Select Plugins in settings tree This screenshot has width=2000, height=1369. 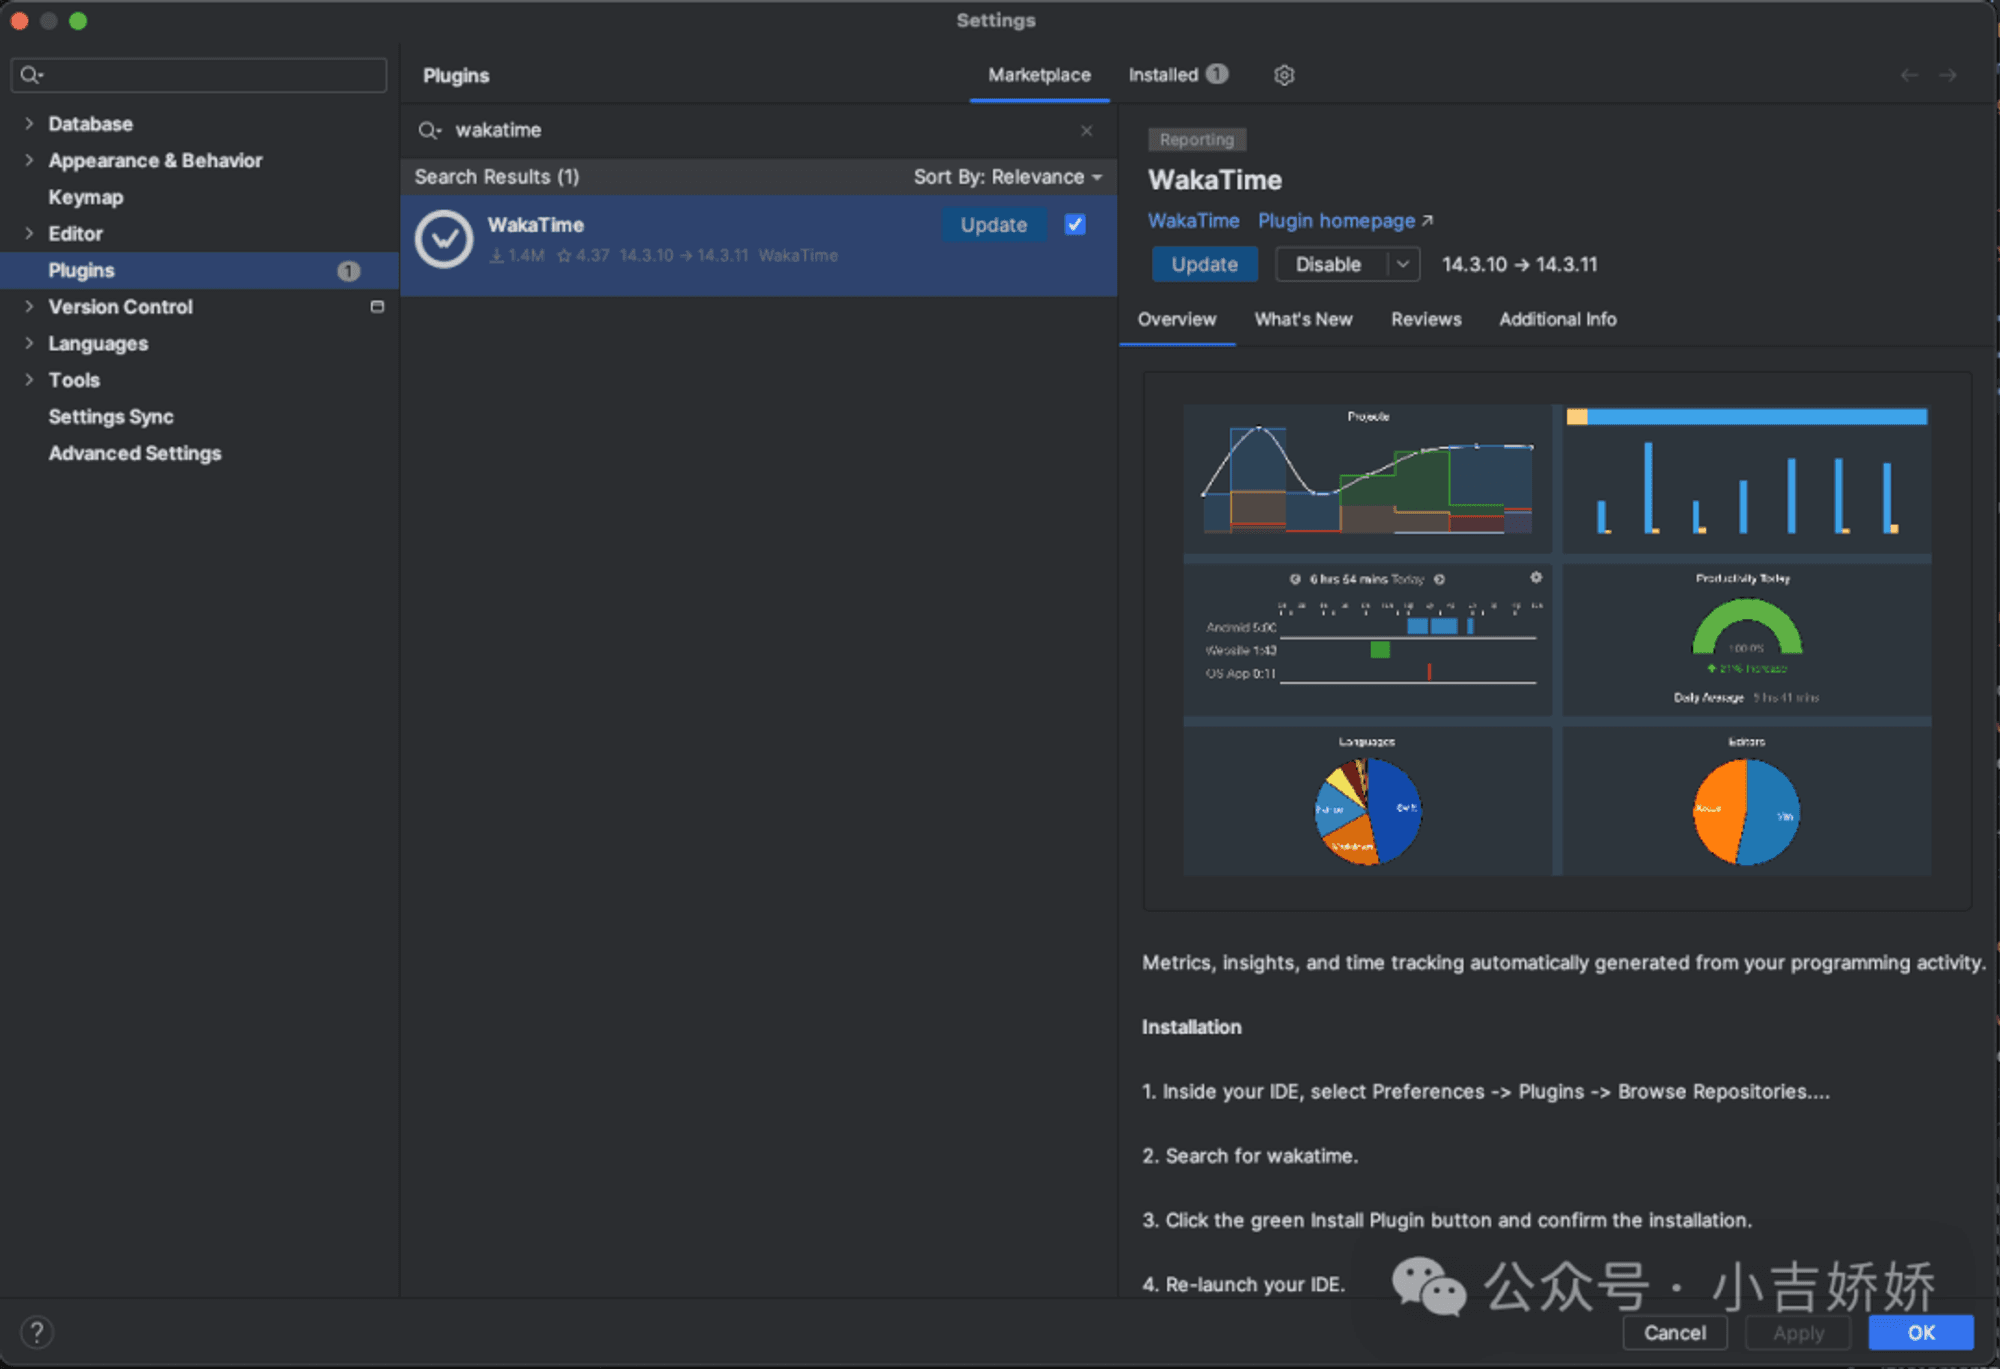click(200, 270)
